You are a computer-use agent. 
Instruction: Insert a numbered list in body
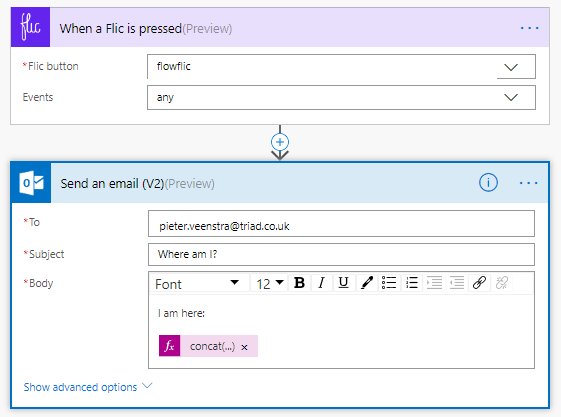[412, 283]
